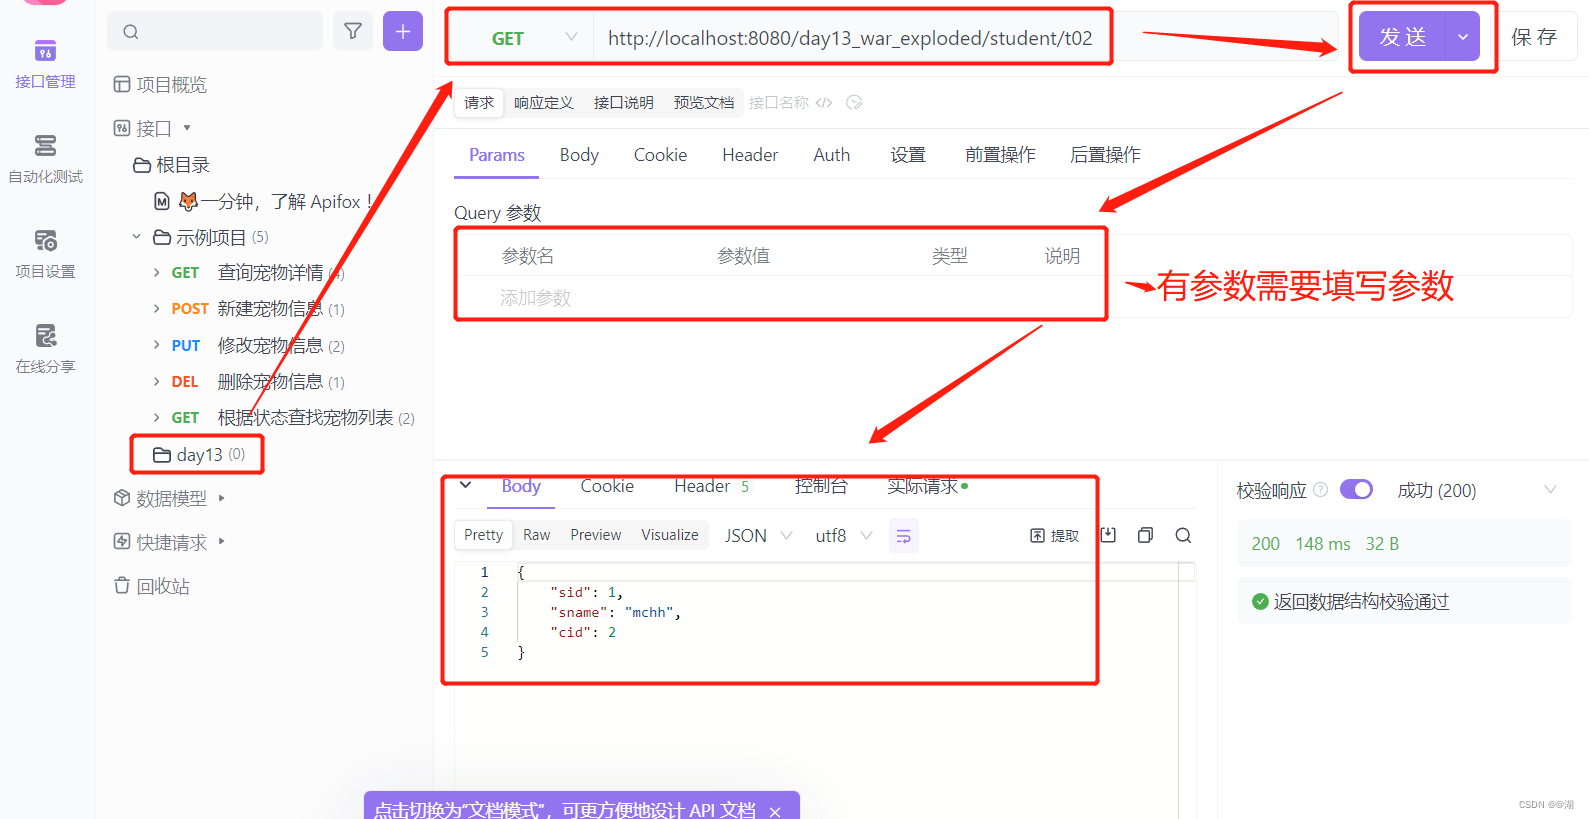Toggle the 校验响应 switch
Image resolution: width=1589 pixels, height=819 pixels.
1357,489
